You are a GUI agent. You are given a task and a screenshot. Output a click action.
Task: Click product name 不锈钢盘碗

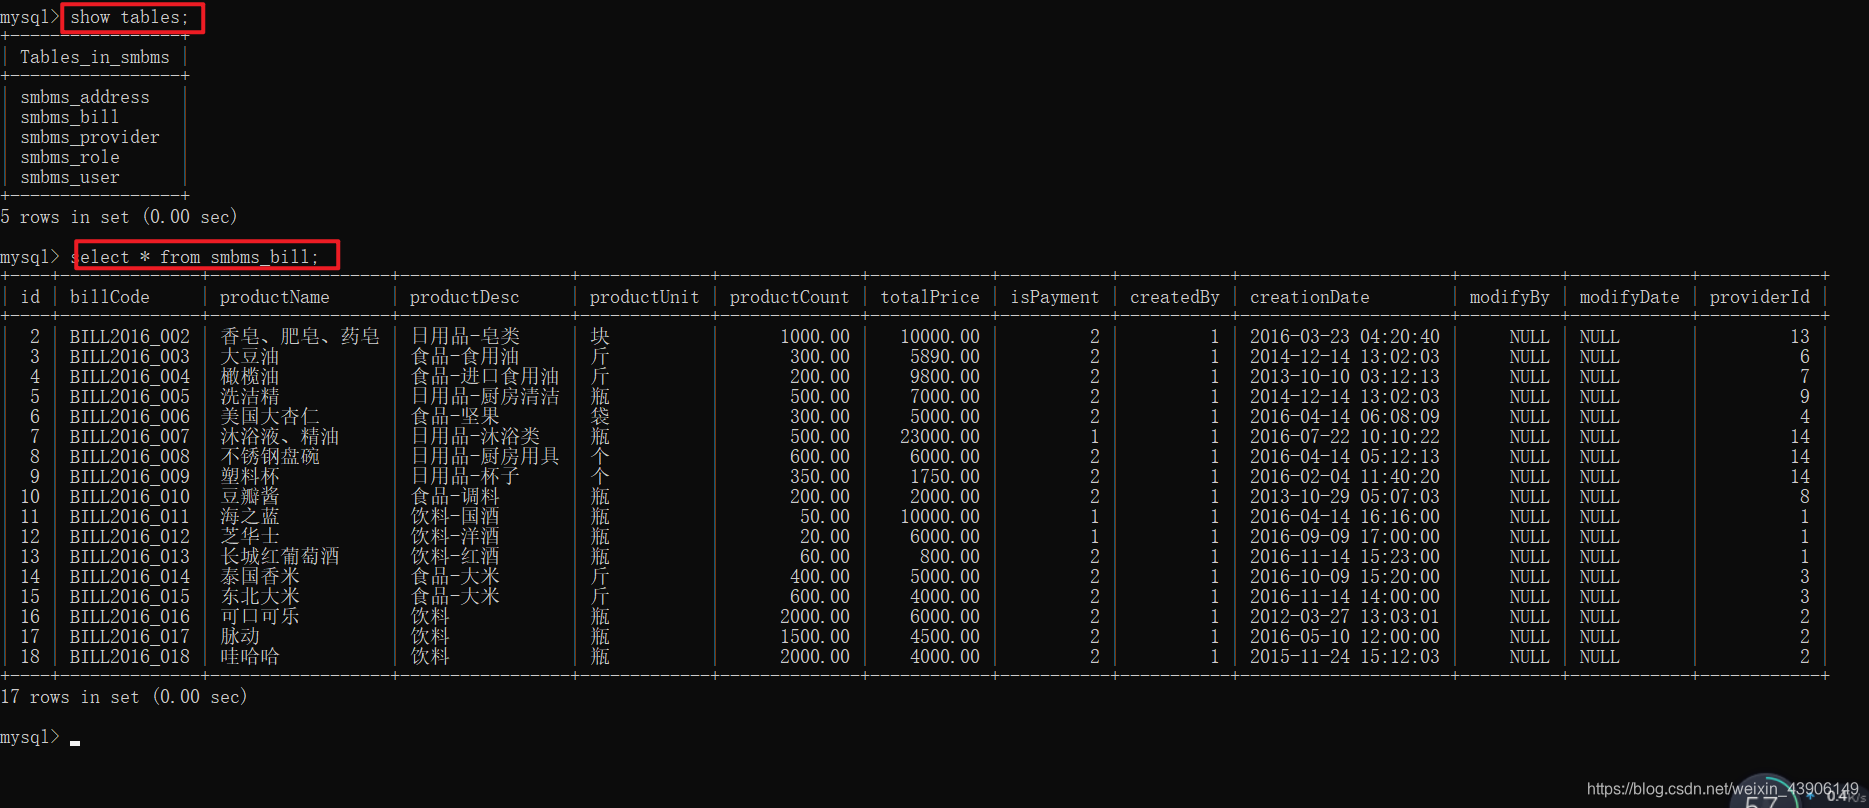[270, 457]
